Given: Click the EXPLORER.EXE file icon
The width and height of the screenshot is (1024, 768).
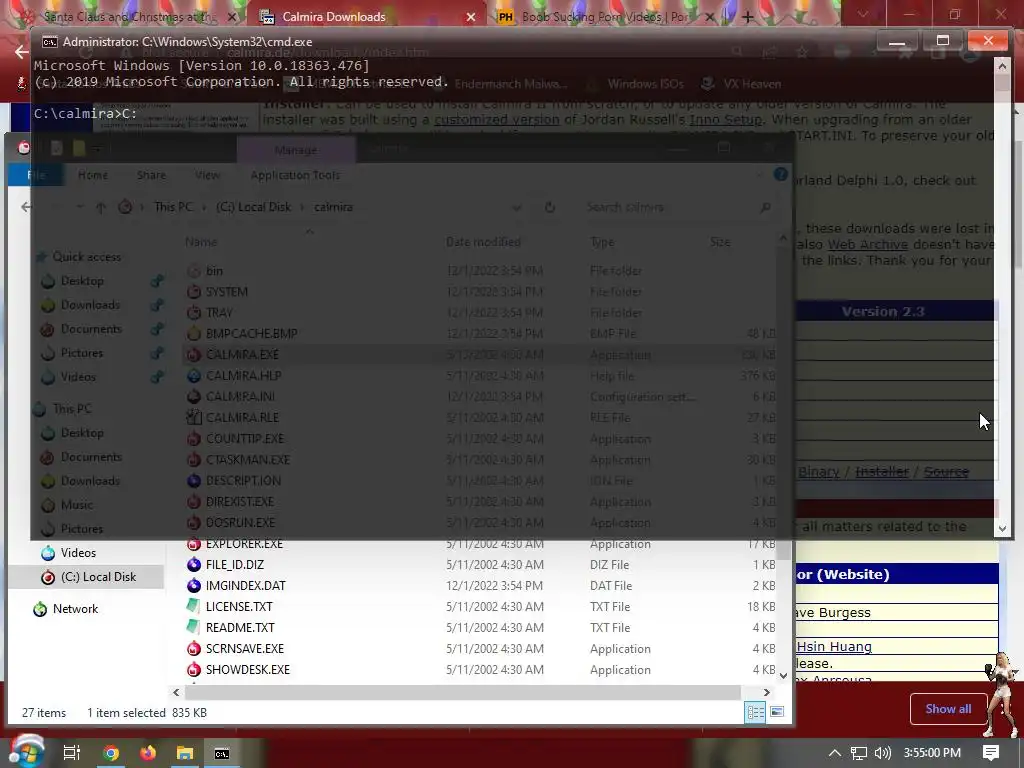Looking at the screenshot, I should 193,544.
